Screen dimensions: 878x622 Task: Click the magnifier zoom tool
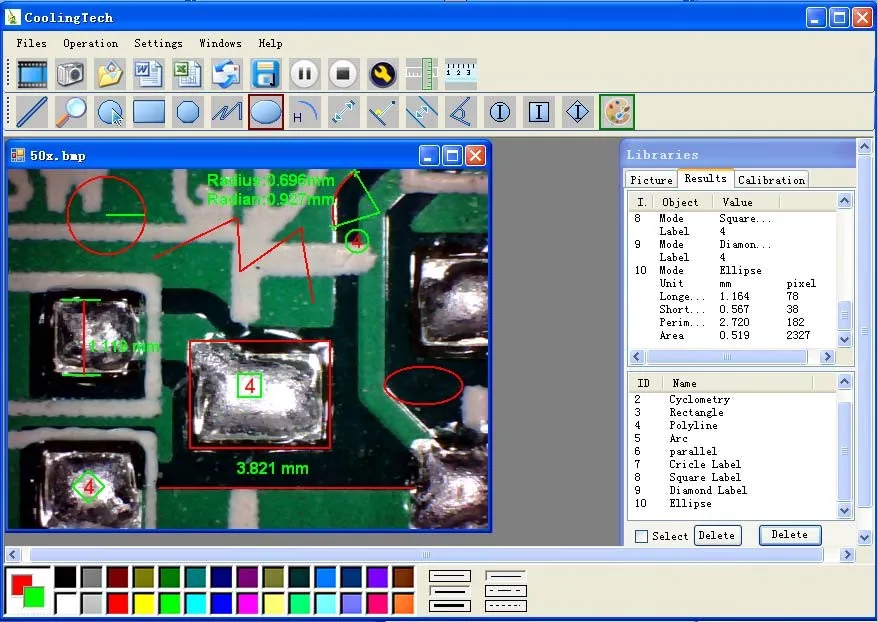coord(71,112)
